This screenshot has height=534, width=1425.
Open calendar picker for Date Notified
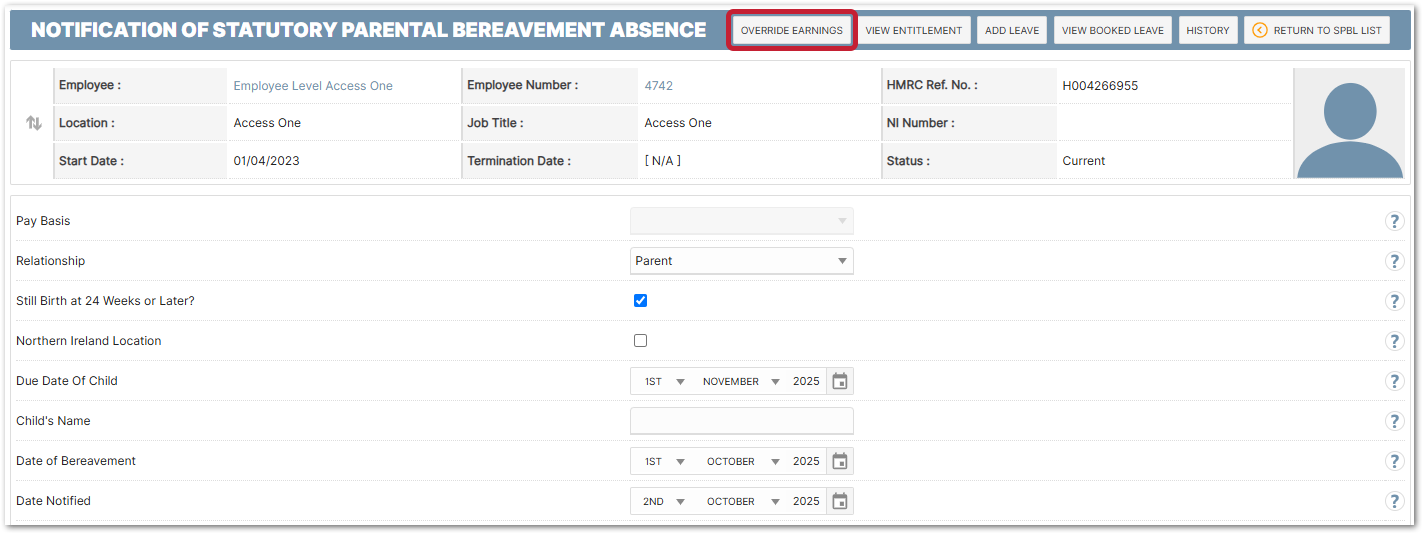coord(840,501)
